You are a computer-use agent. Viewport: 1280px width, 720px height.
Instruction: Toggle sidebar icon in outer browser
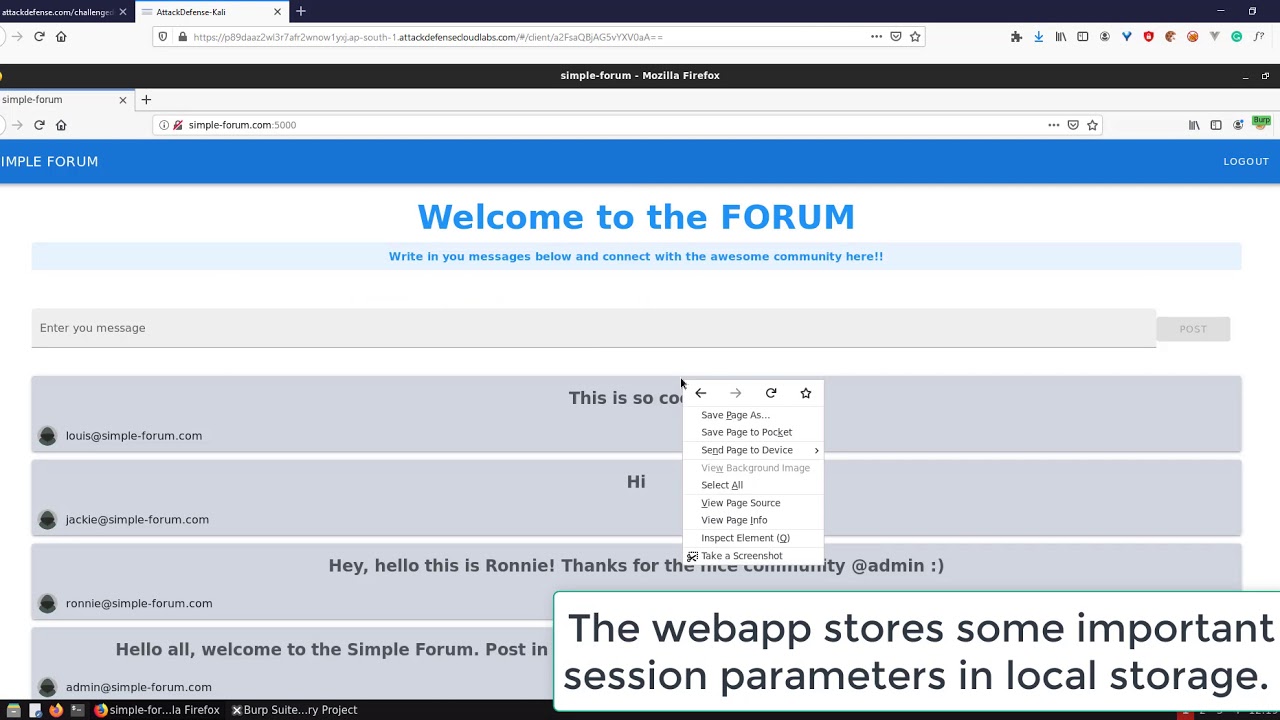point(1082,37)
